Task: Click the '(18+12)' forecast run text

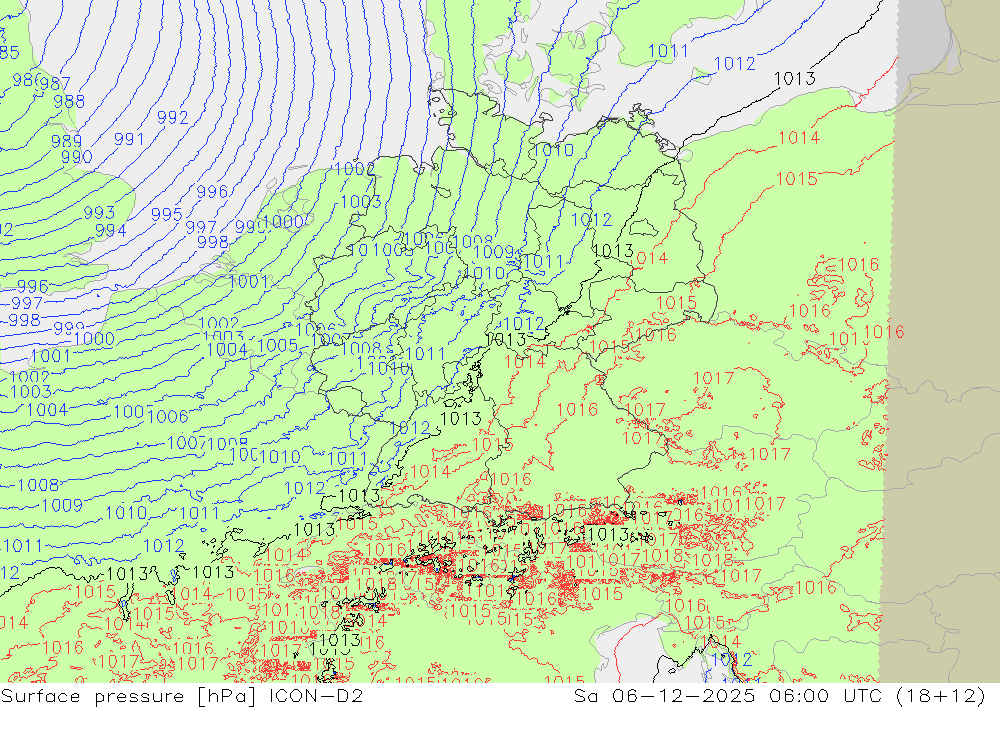Action: coord(941,696)
